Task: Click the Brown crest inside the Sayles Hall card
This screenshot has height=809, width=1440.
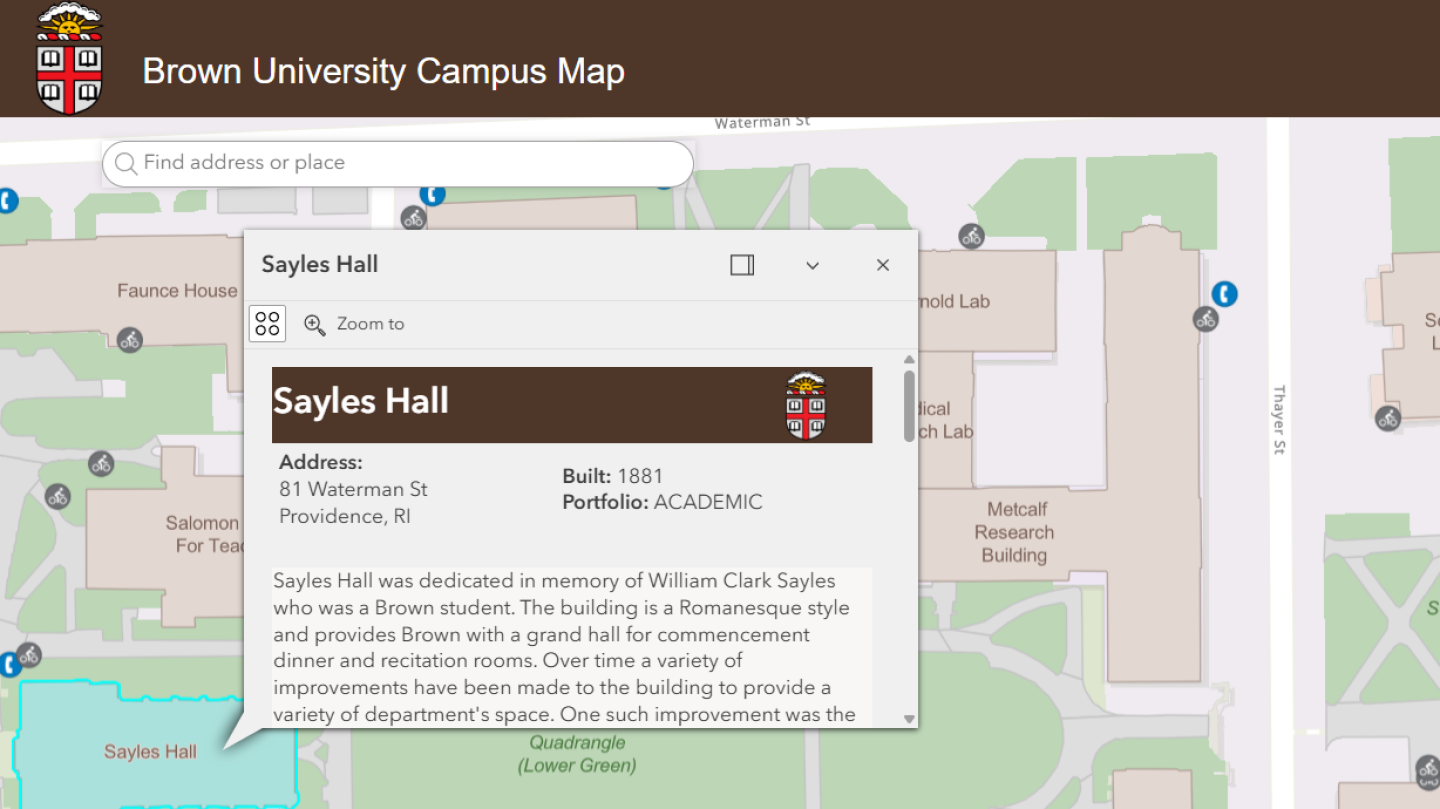Action: click(803, 405)
